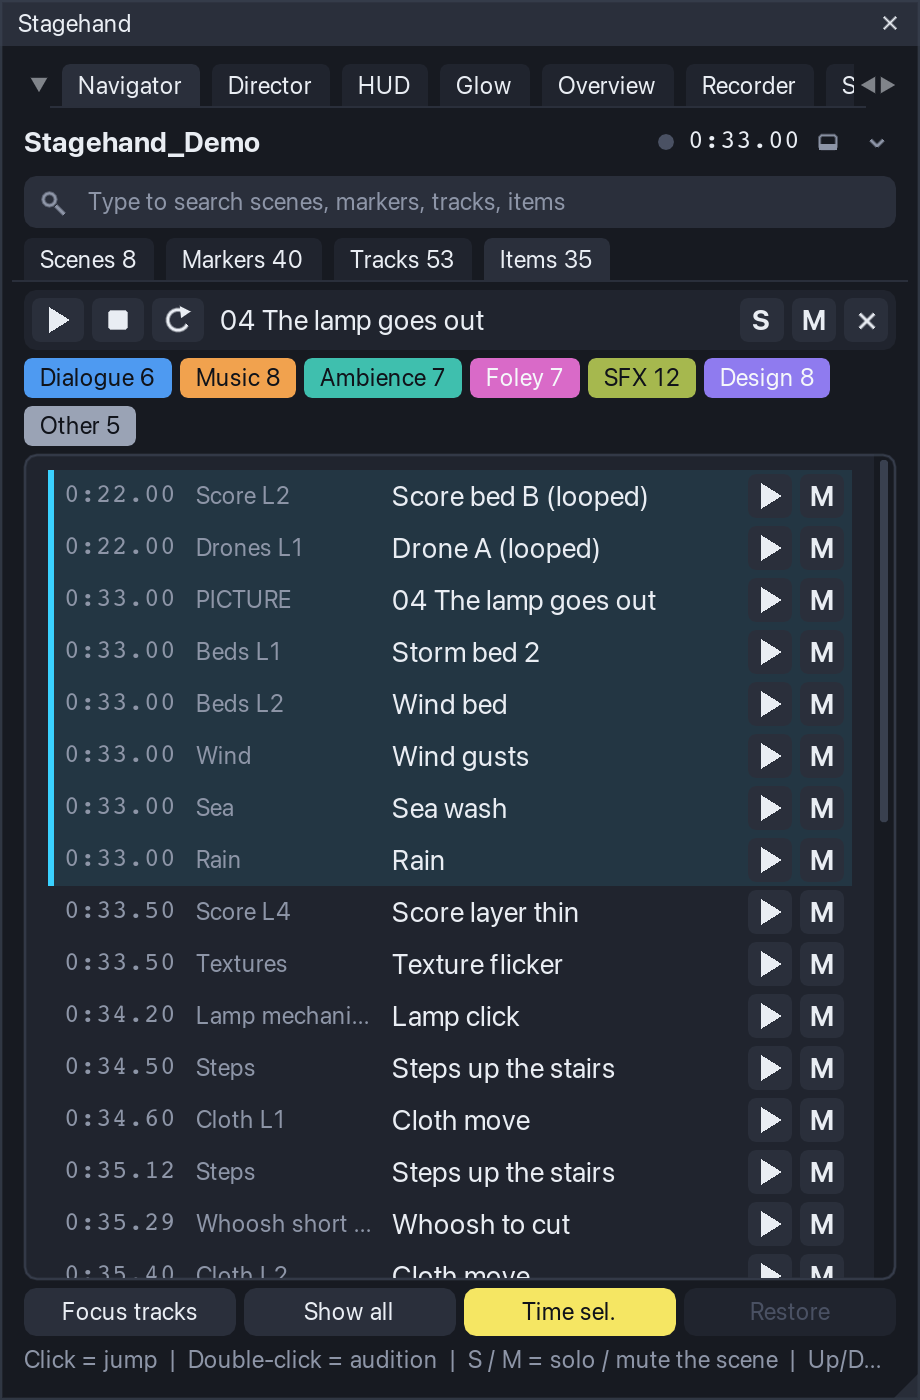This screenshot has height=1400, width=920.
Task: Mute the Lamp click item
Action: (x=822, y=1016)
